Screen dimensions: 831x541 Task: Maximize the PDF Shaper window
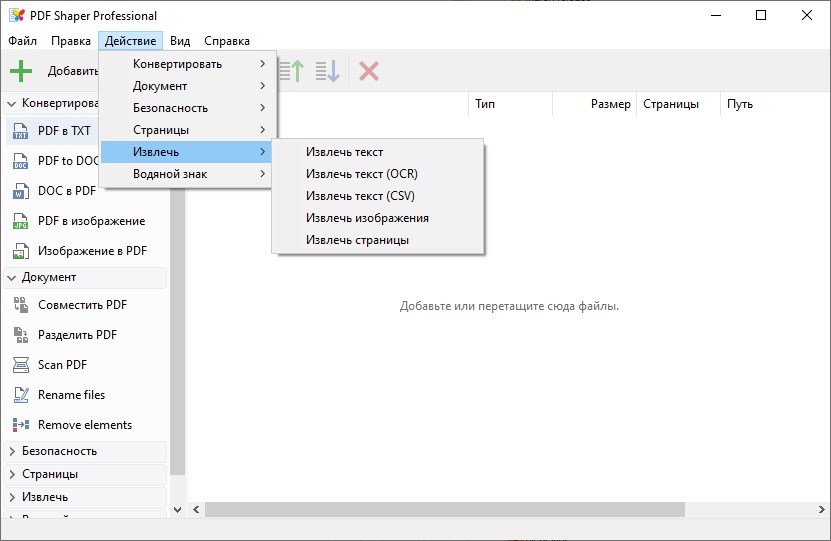[761, 15]
